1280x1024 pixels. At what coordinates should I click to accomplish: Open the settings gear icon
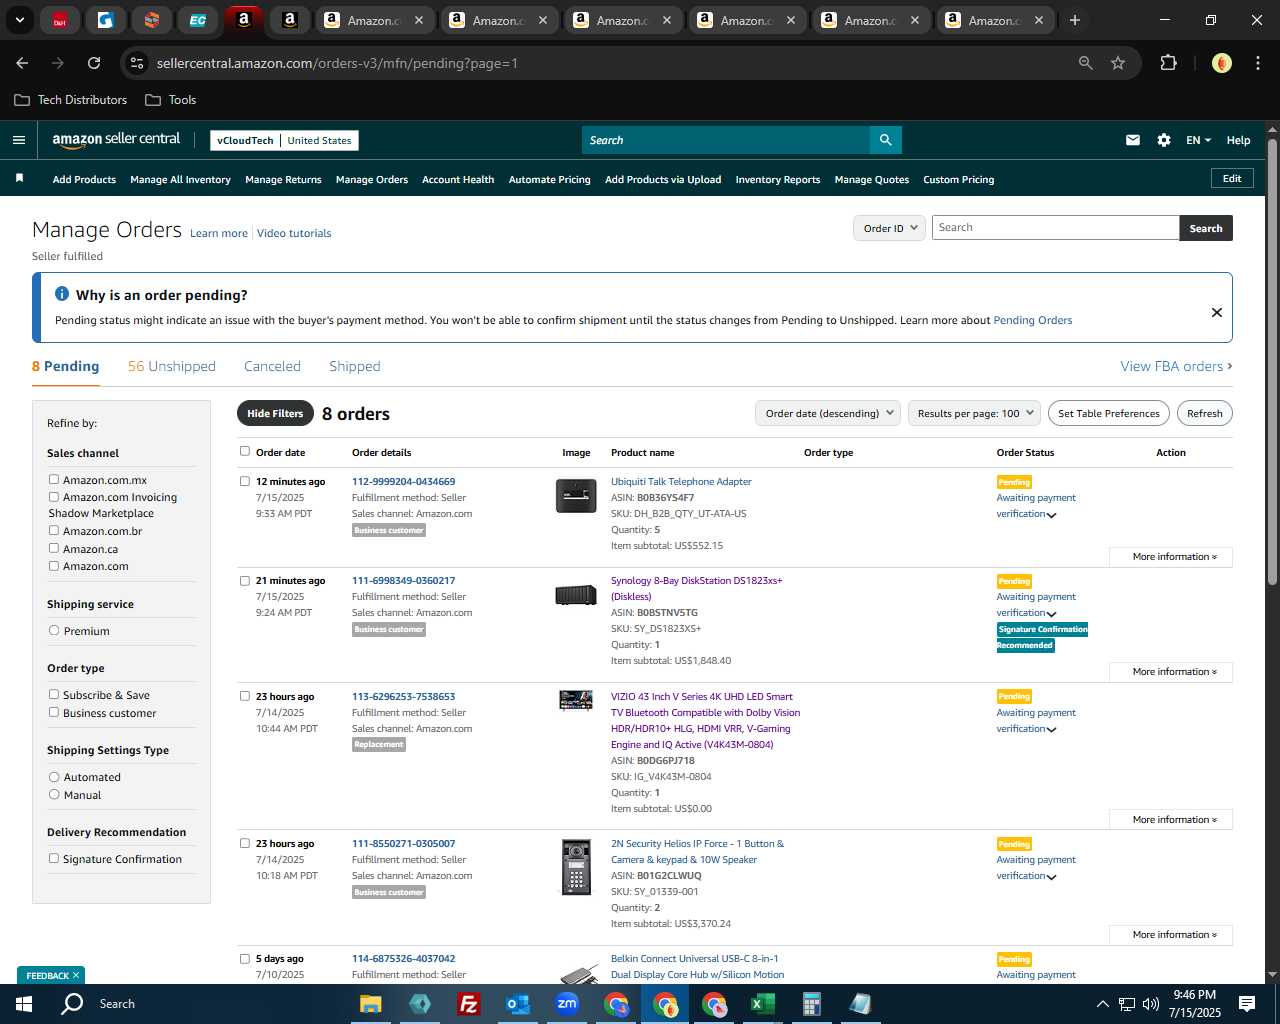pyautogui.click(x=1164, y=140)
